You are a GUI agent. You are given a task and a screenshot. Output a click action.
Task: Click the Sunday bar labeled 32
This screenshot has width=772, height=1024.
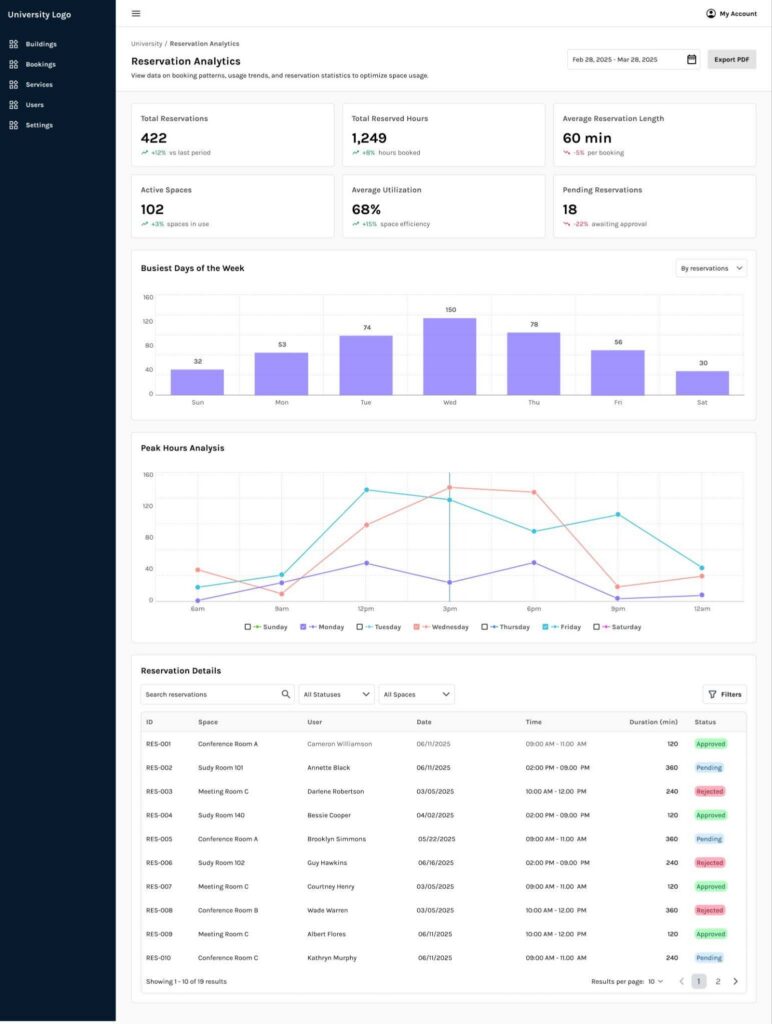197,382
